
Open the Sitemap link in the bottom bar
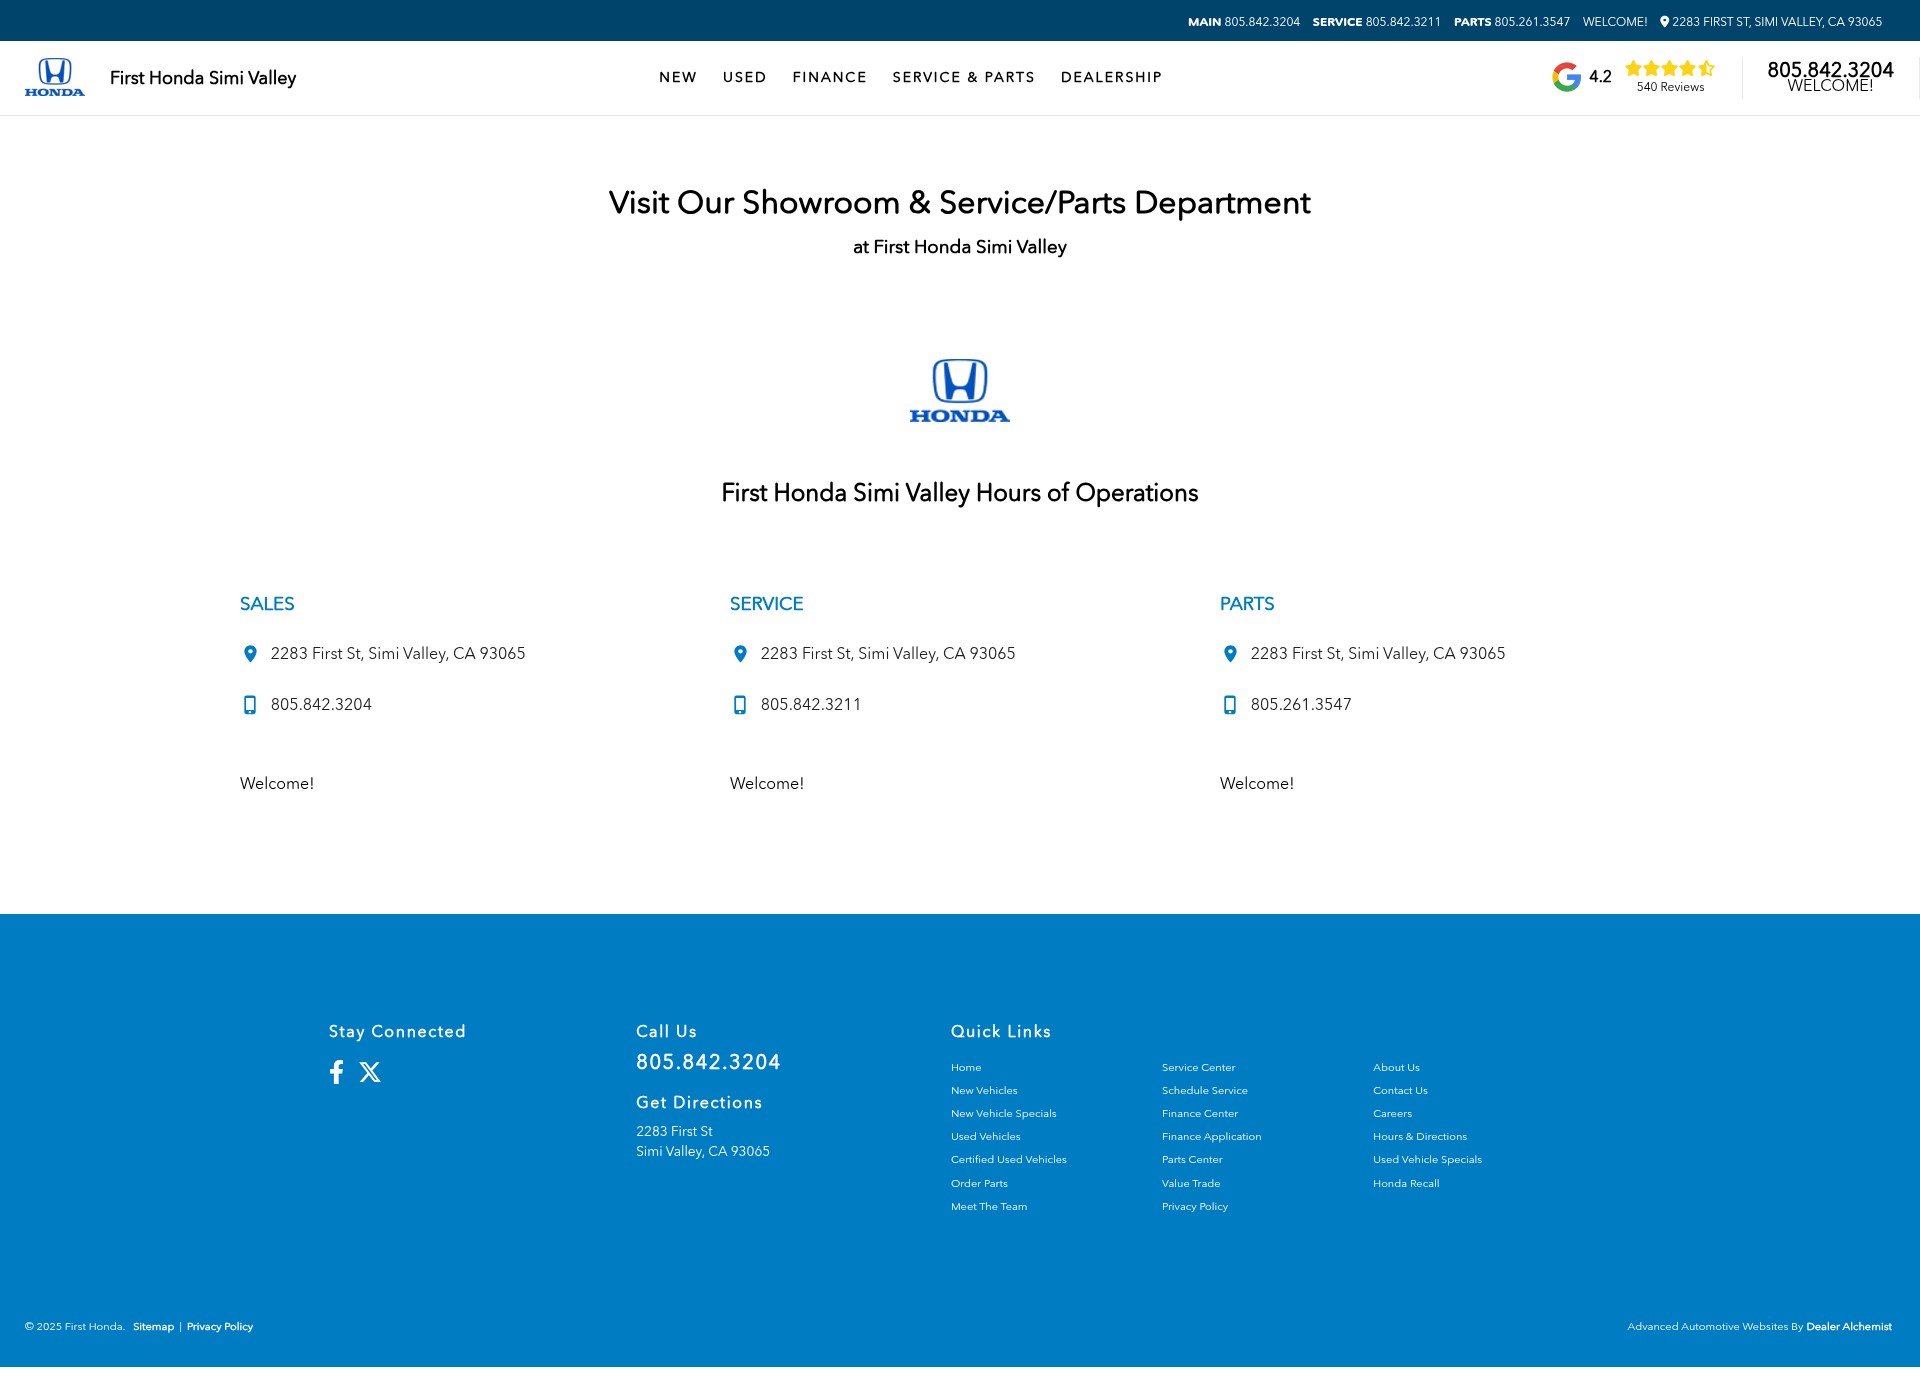point(153,1327)
